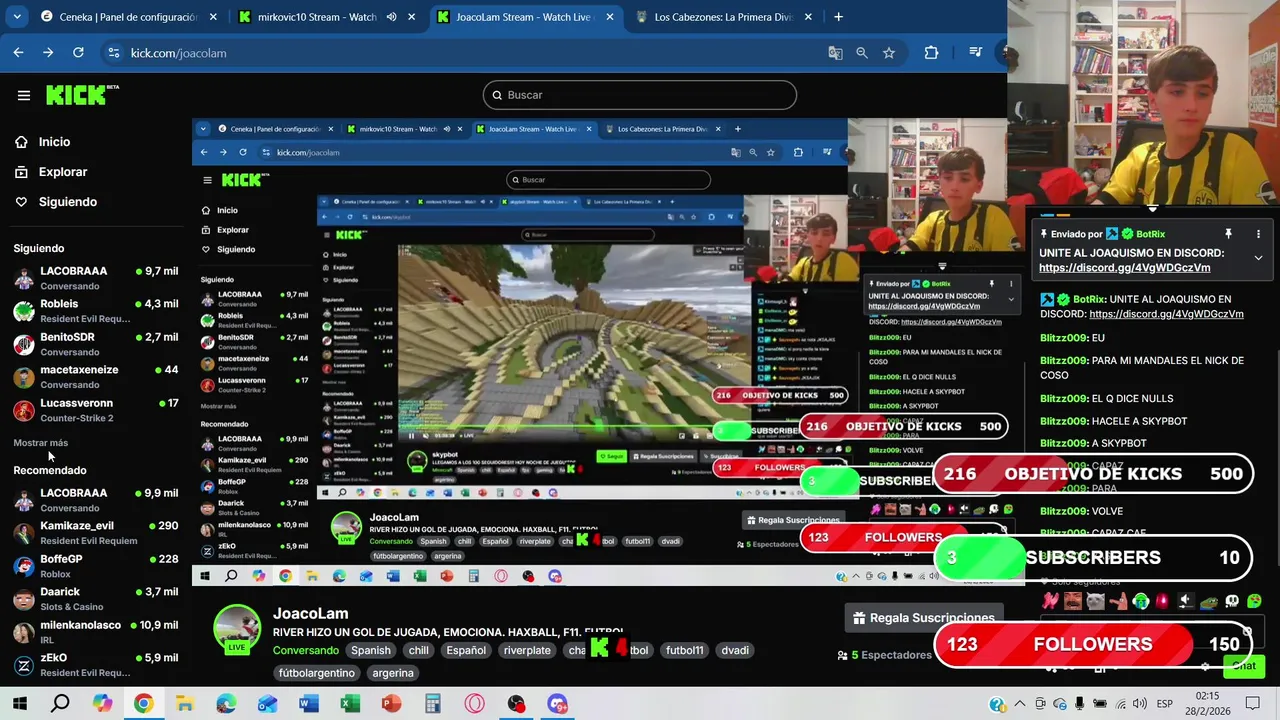Click the translate page icon

point(835,53)
